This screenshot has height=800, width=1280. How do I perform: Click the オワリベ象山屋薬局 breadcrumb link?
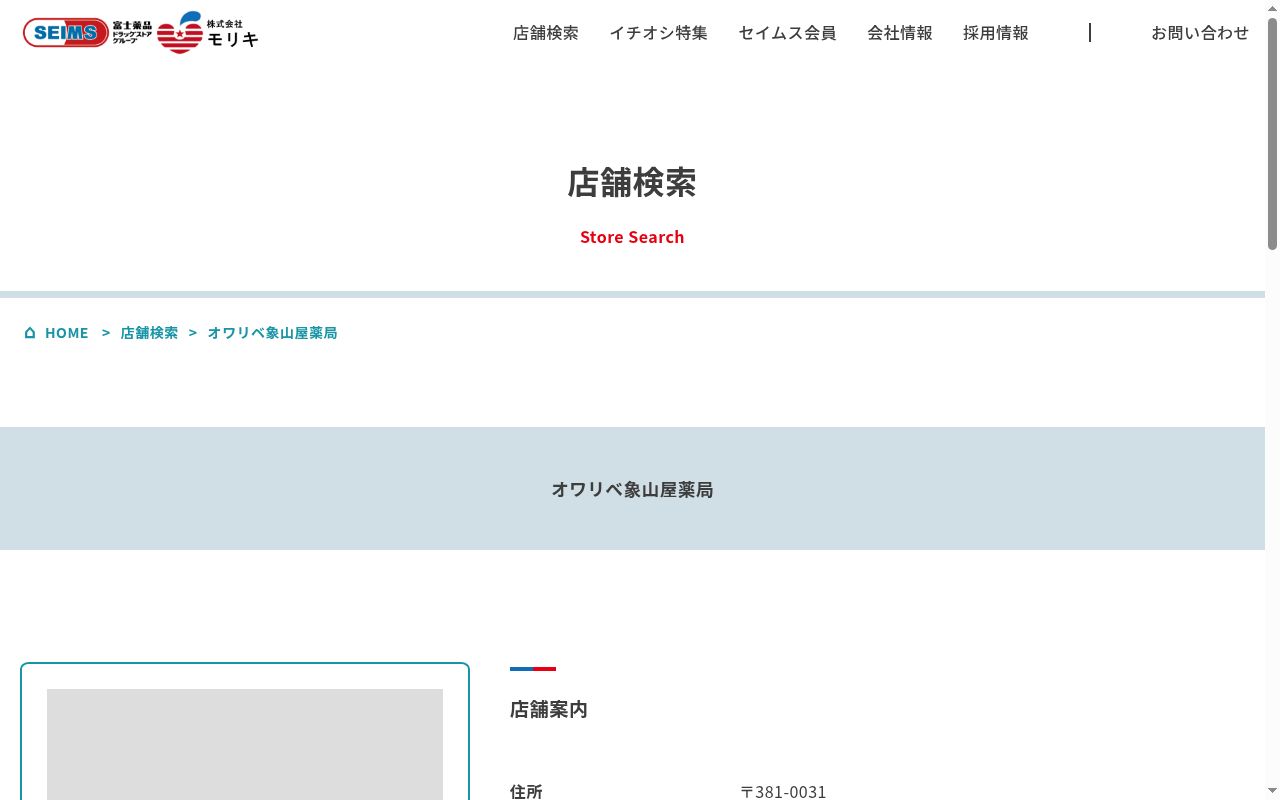(x=272, y=333)
